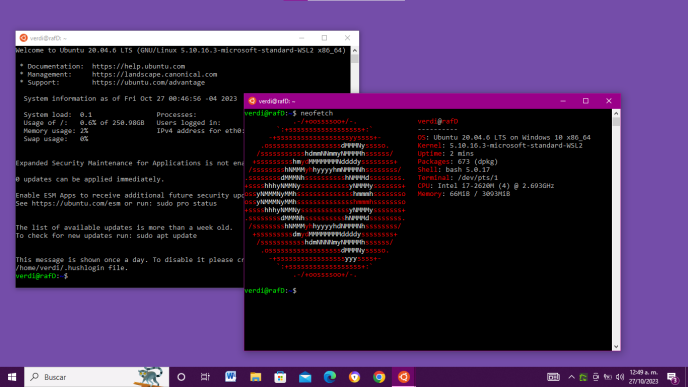Click the Uptime: 2 mins line
This screenshot has height=387, width=688.
pos(445,154)
